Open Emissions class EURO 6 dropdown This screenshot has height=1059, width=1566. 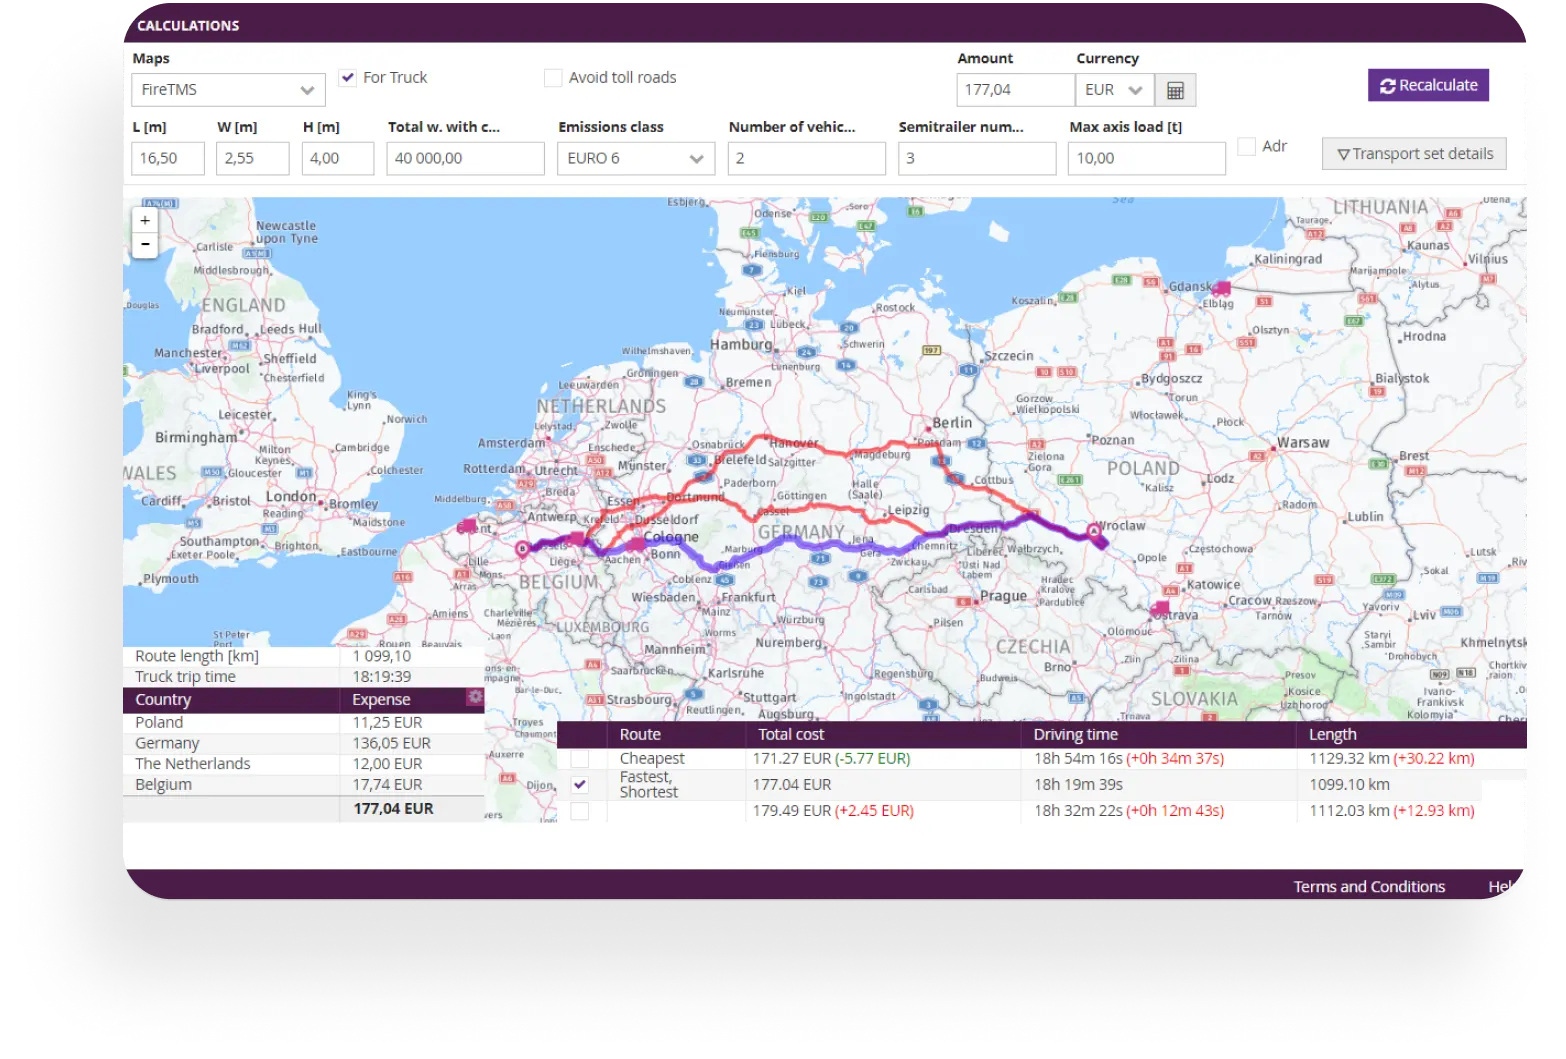pyautogui.click(x=635, y=158)
